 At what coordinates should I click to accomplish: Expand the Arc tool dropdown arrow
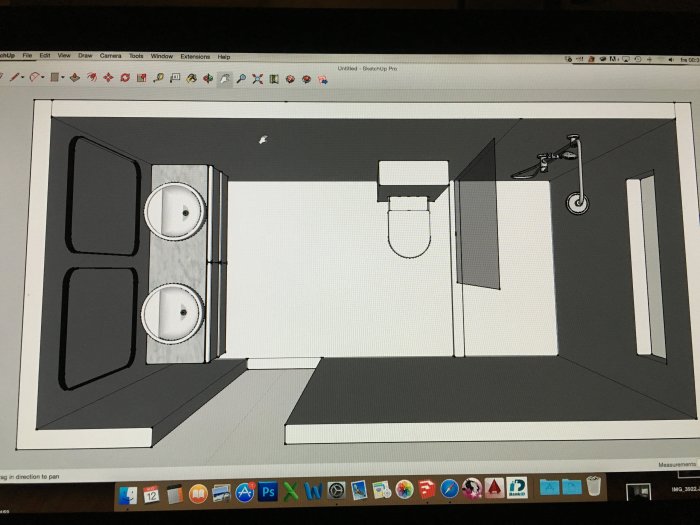tap(45, 77)
